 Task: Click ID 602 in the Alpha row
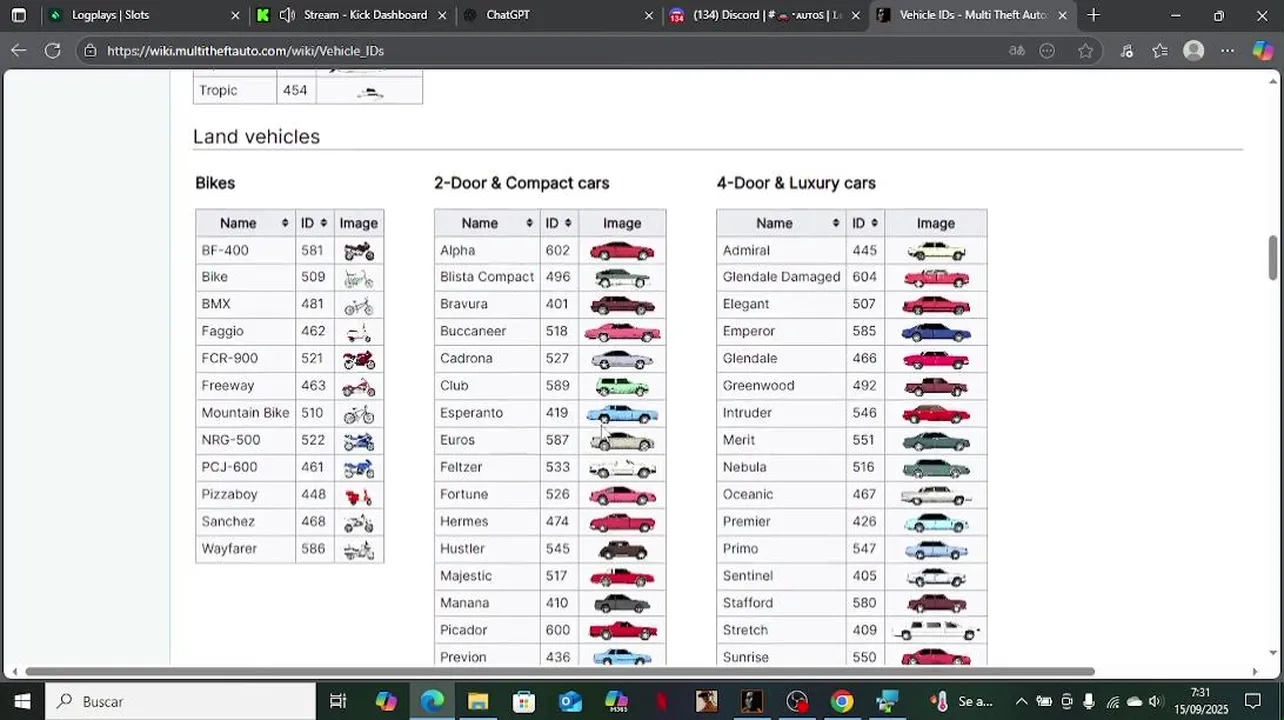(x=557, y=250)
